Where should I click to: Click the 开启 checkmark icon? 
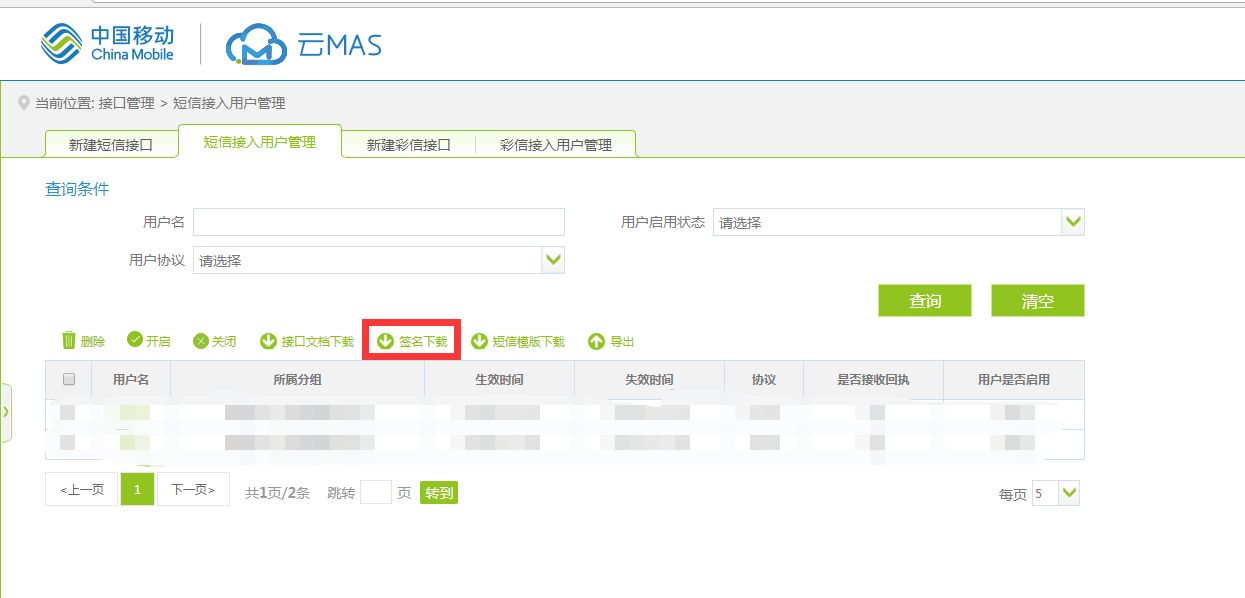tap(135, 341)
